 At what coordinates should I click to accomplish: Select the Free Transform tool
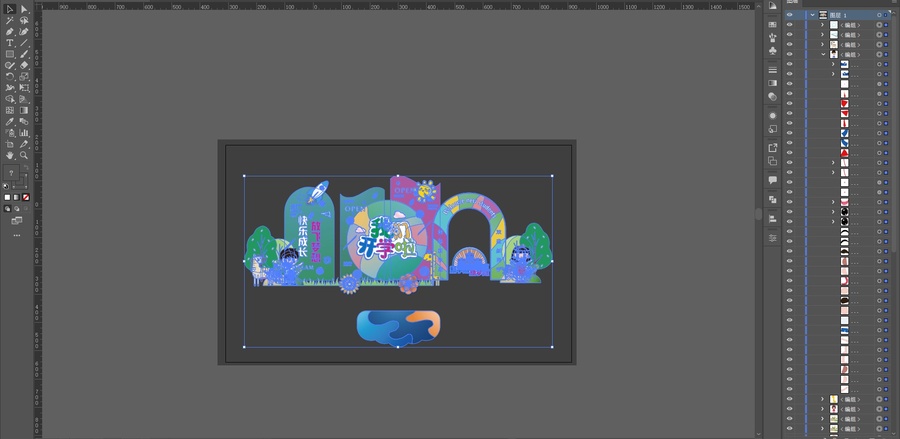(24, 88)
